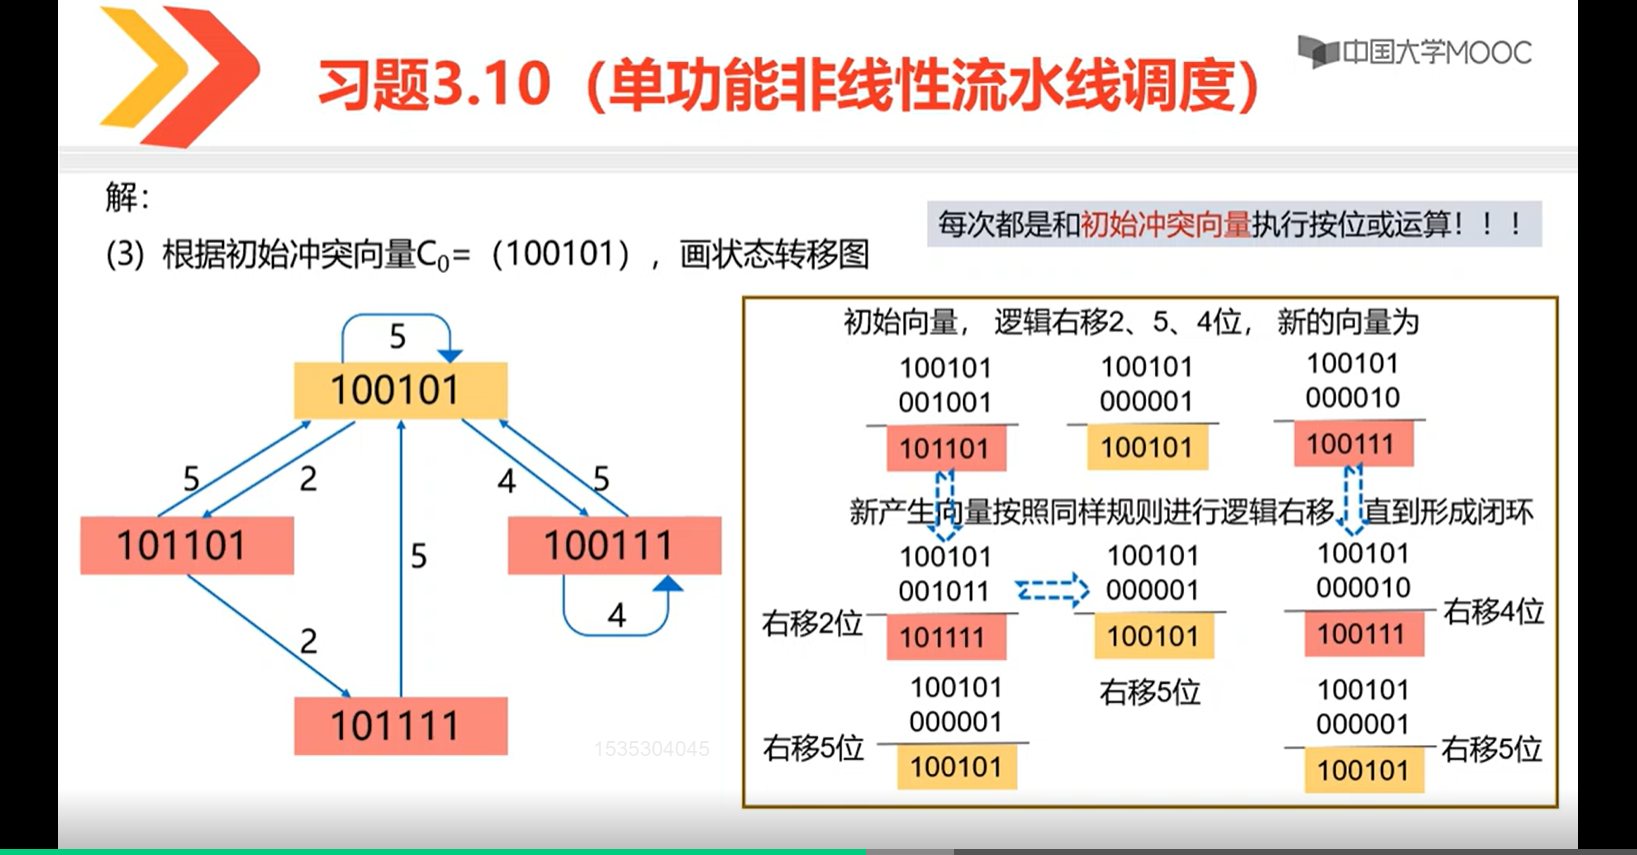Click the 右移4位 label
Viewport: 1637px width, 855px height.
tap(1492, 611)
